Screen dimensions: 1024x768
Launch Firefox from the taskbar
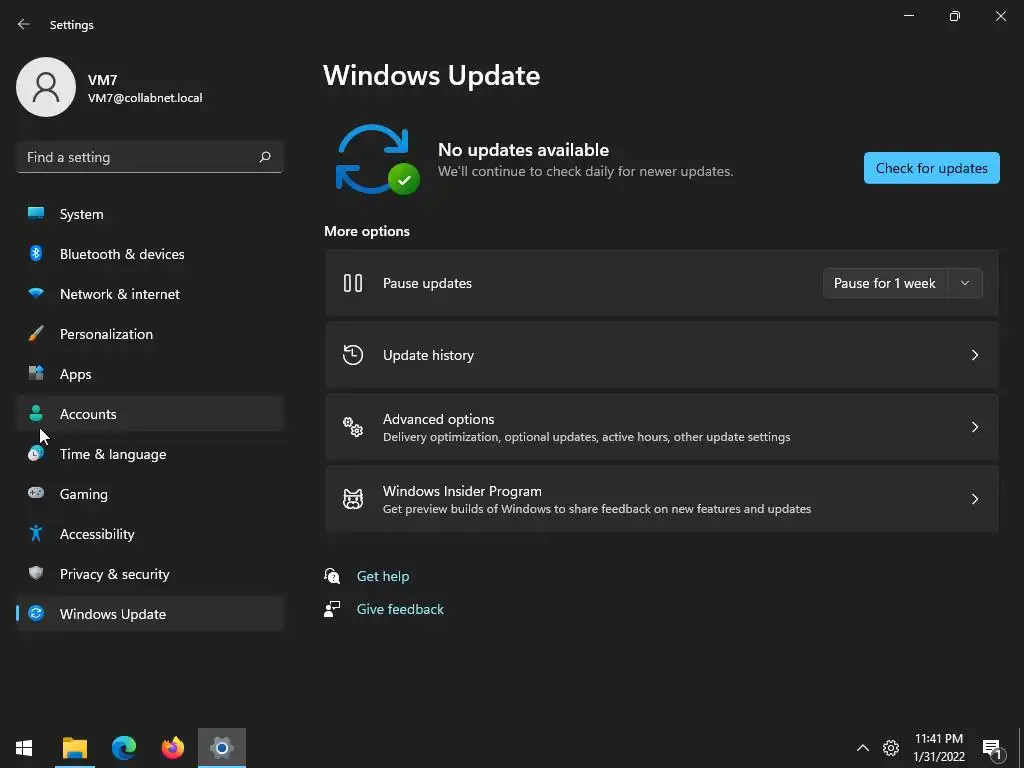(172, 747)
